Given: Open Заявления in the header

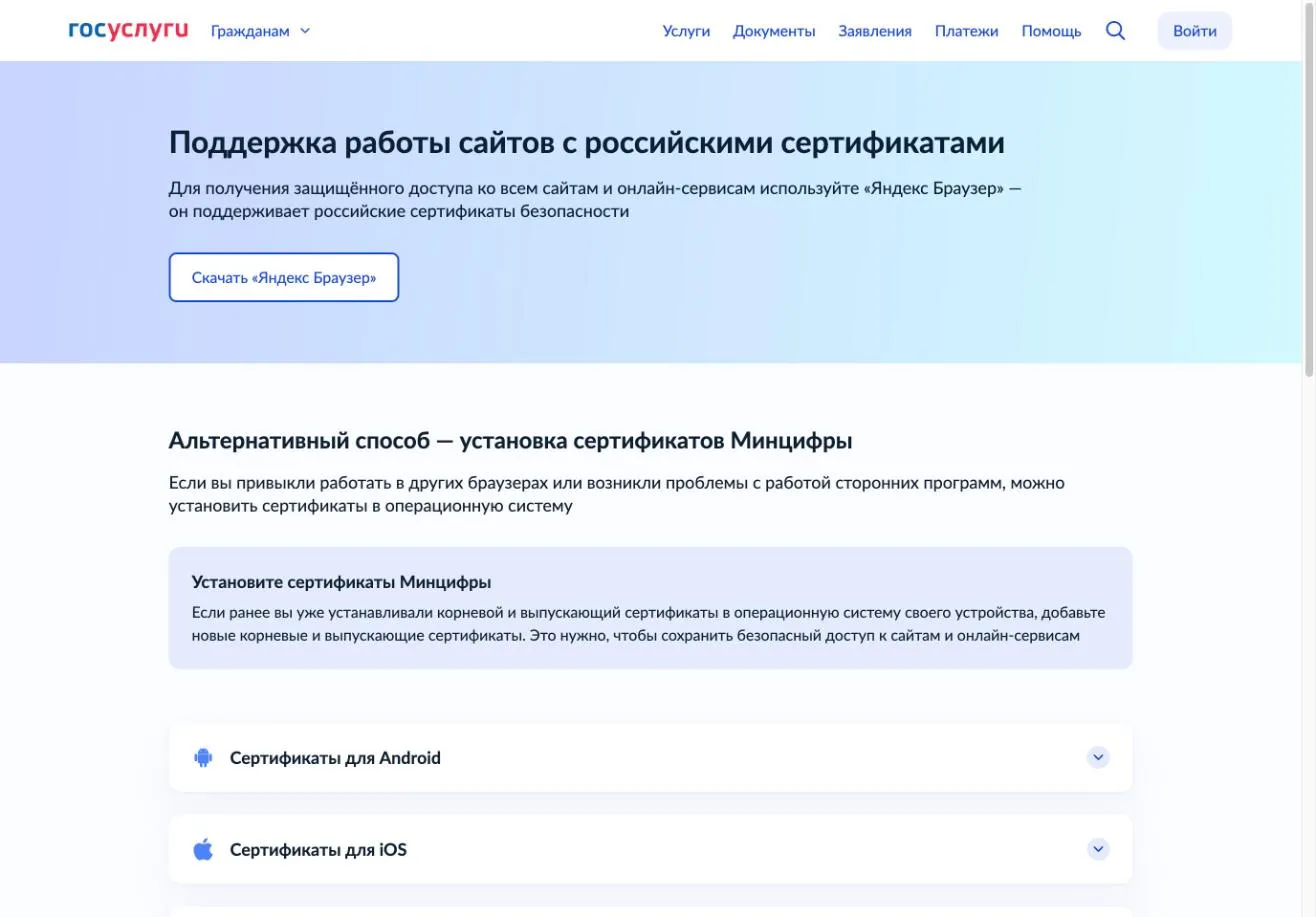Looking at the screenshot, I should click(875, 31).
